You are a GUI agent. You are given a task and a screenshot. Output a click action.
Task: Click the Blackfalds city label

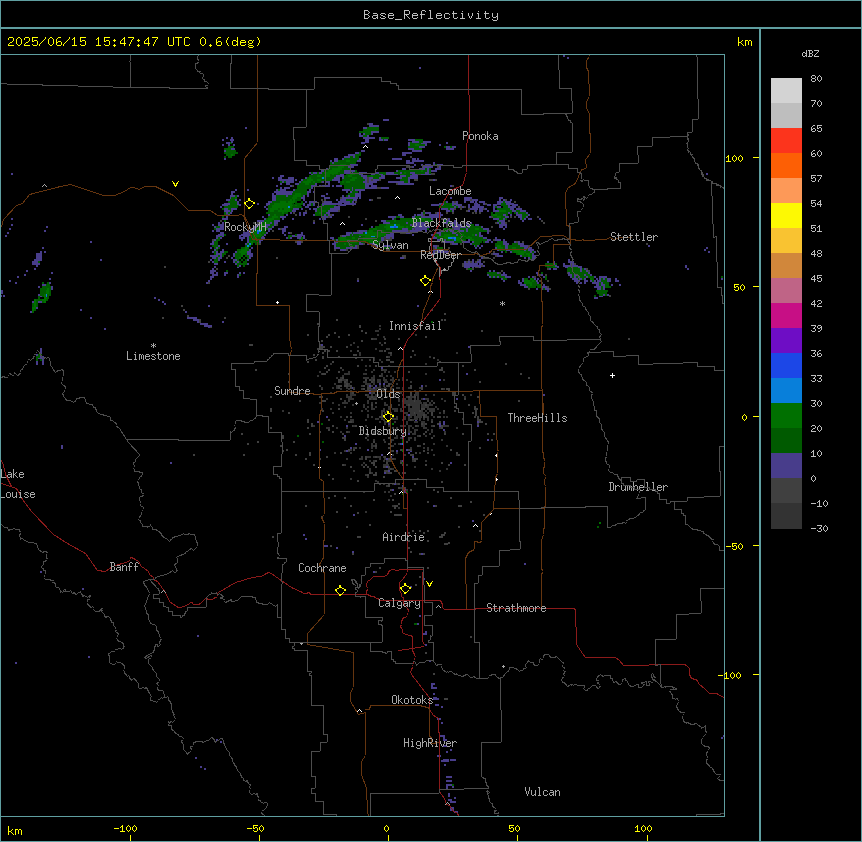(441, 223)
